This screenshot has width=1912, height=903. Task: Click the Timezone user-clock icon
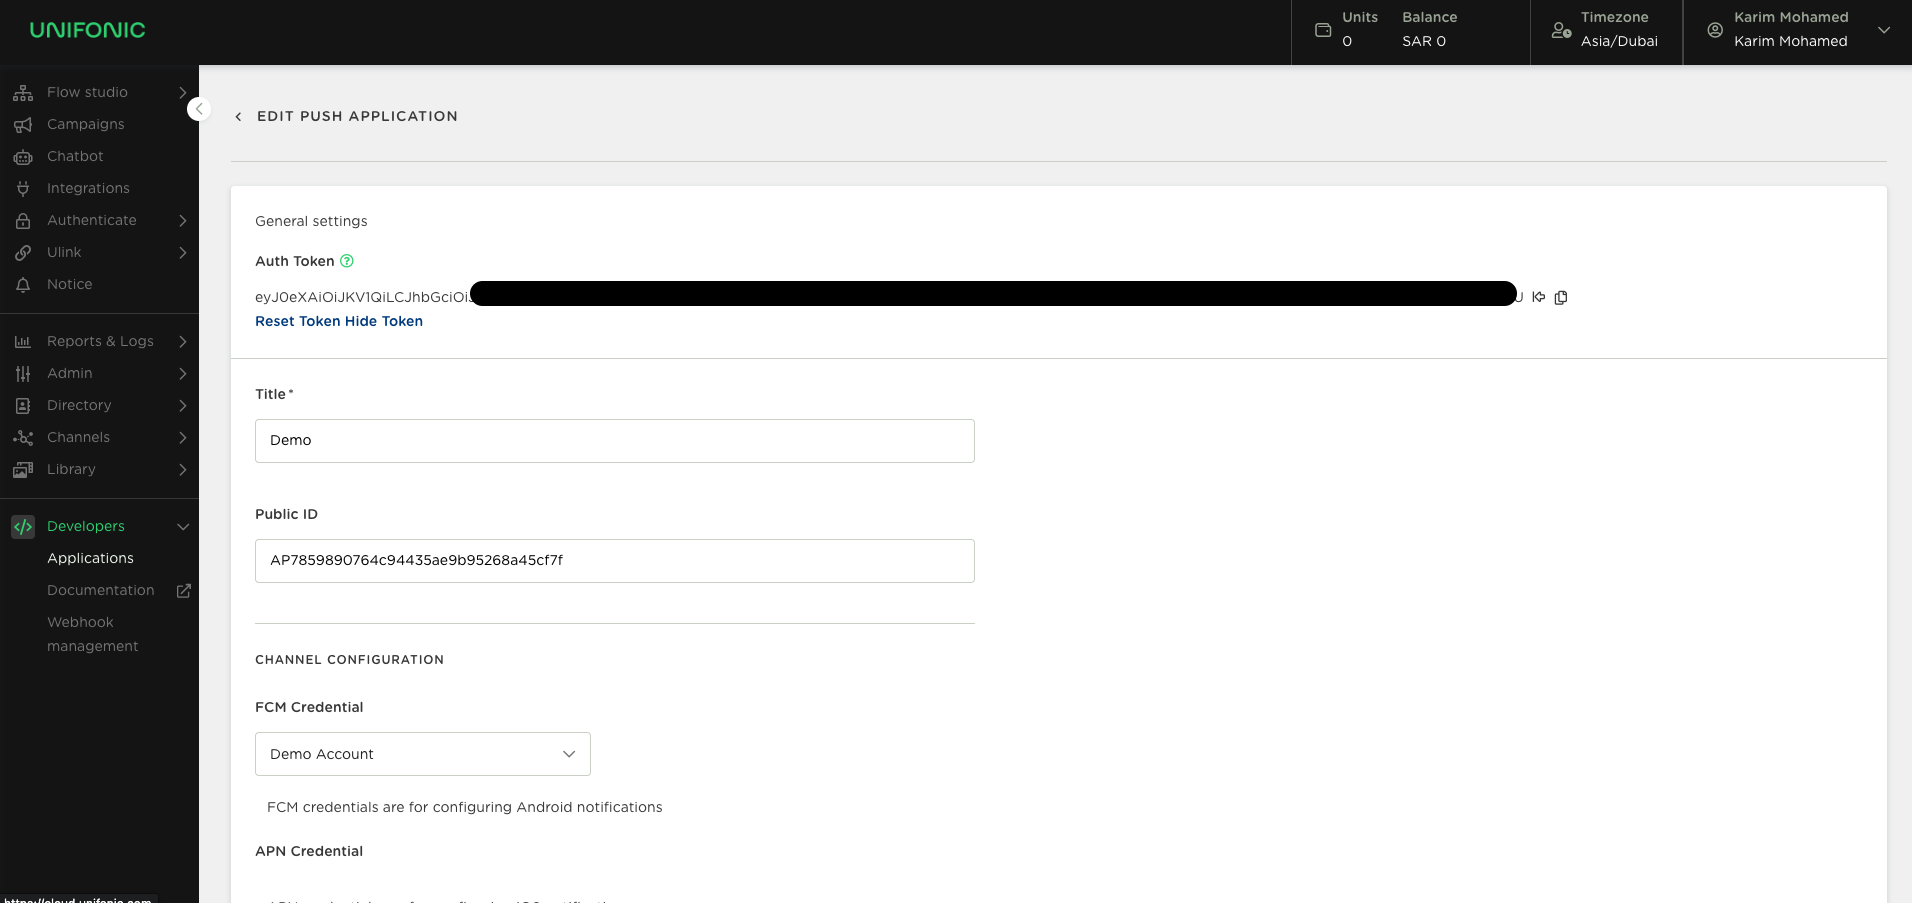1561,30
